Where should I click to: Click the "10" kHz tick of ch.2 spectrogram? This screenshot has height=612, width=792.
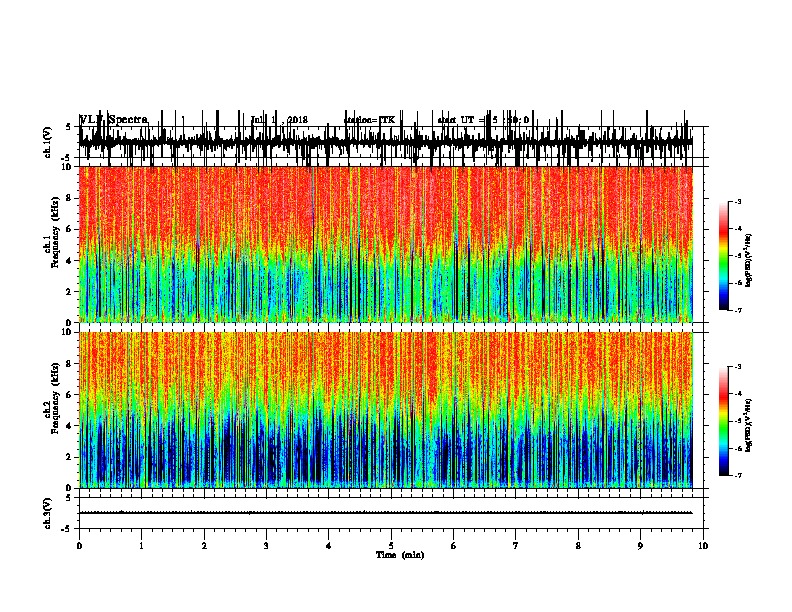pos(67,332)
